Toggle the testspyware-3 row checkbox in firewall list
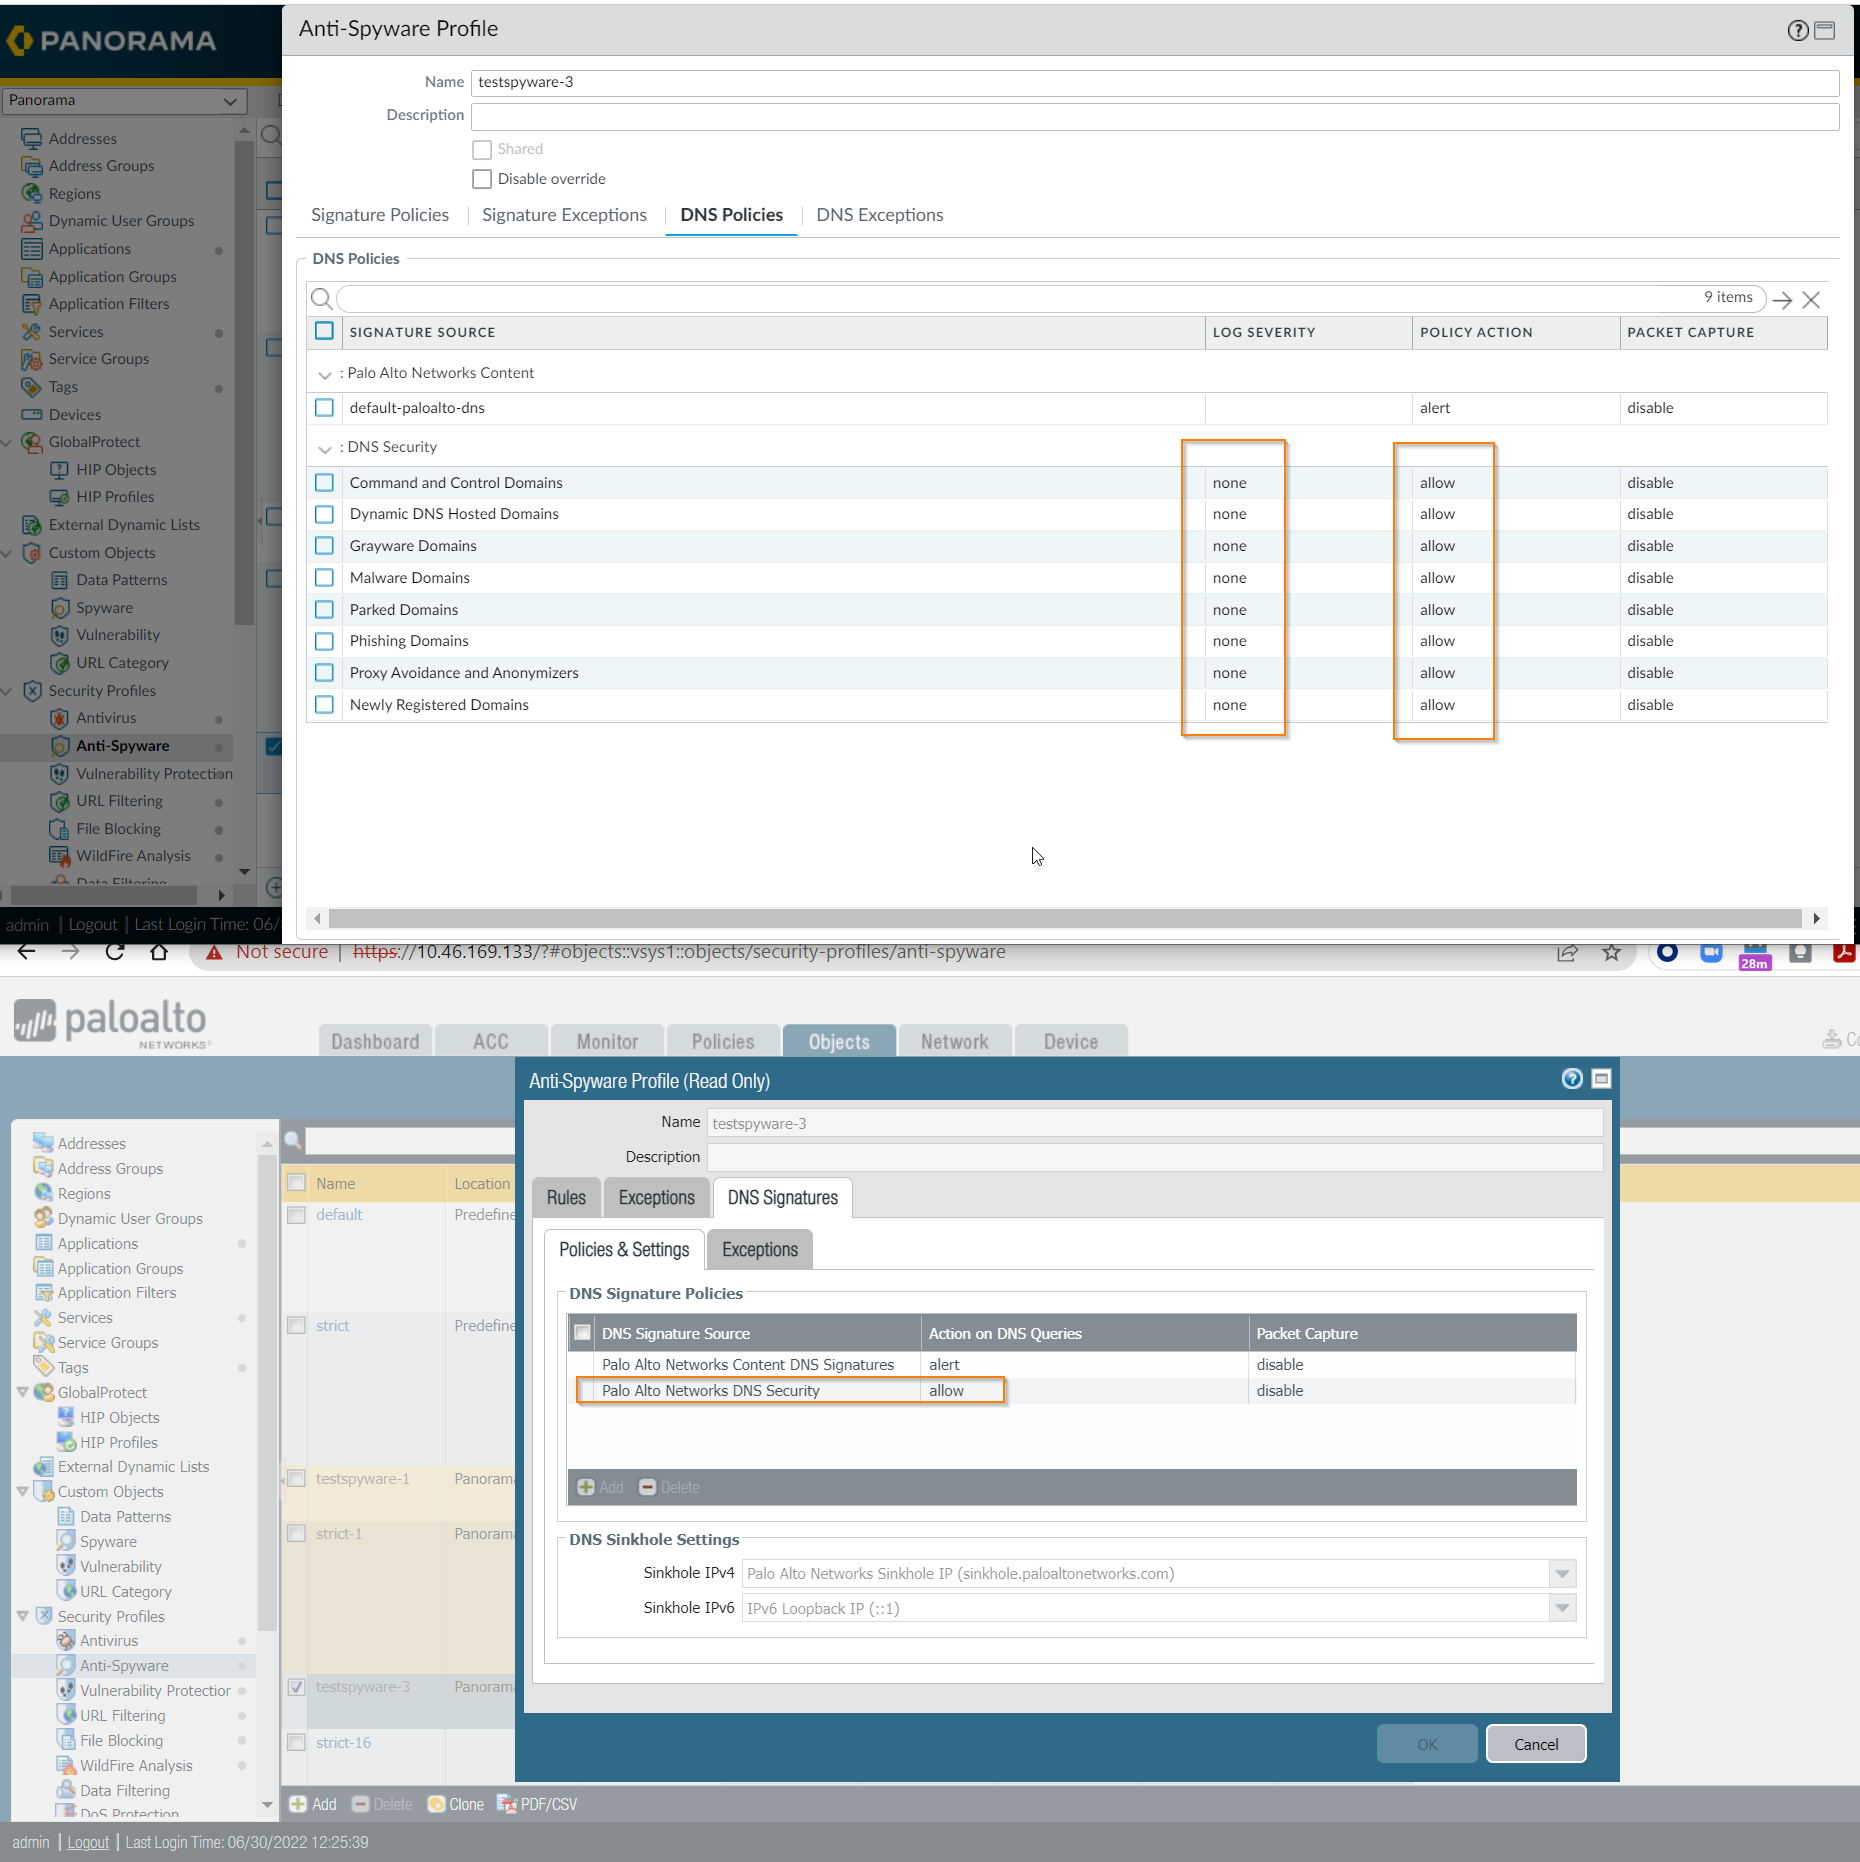This screenshot has height=1862, width=1860. point(296,1687)
